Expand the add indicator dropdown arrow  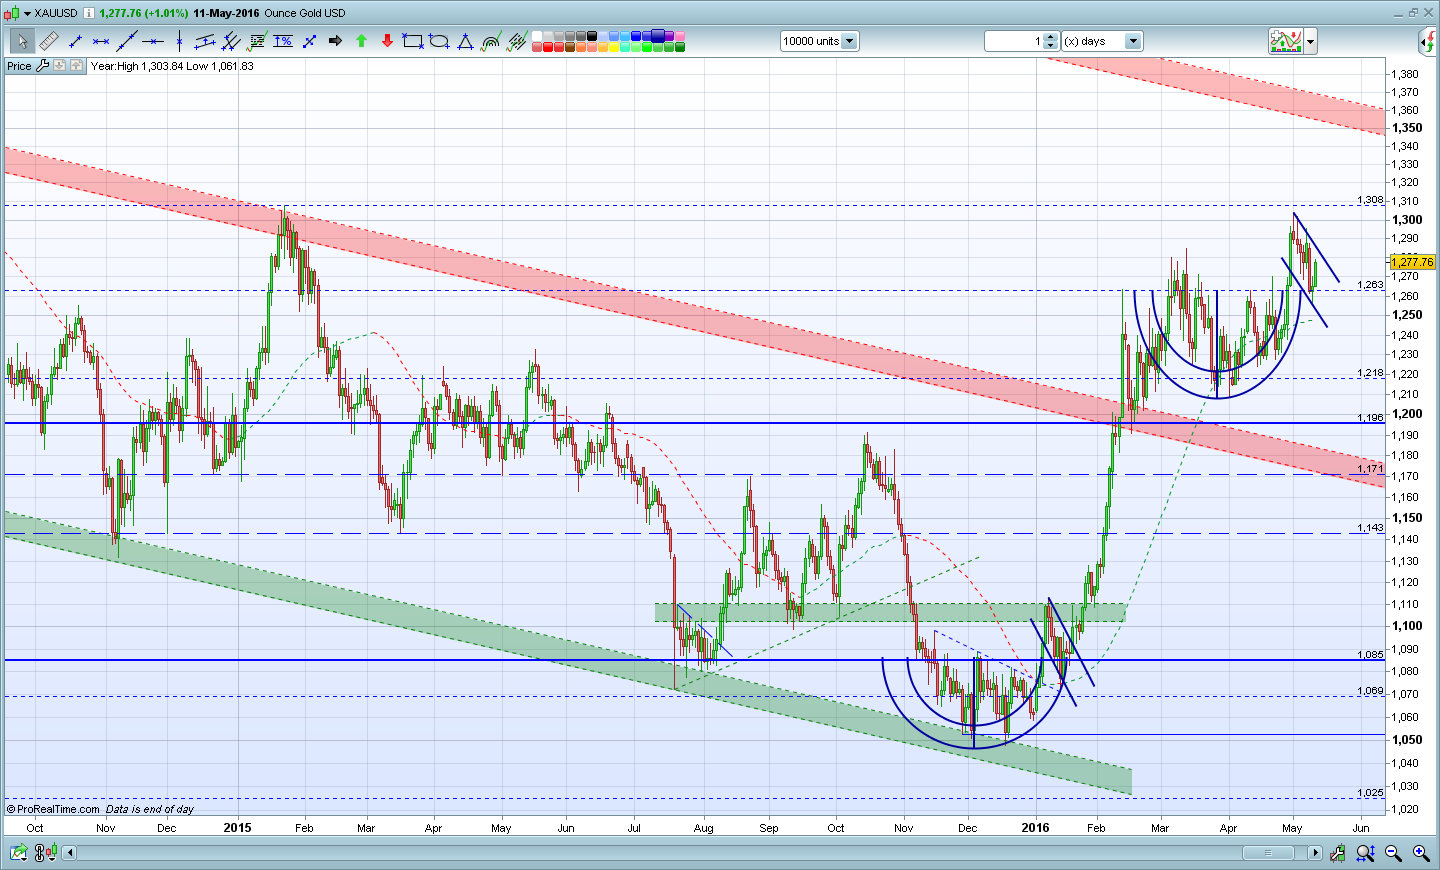click(1310, 41)
